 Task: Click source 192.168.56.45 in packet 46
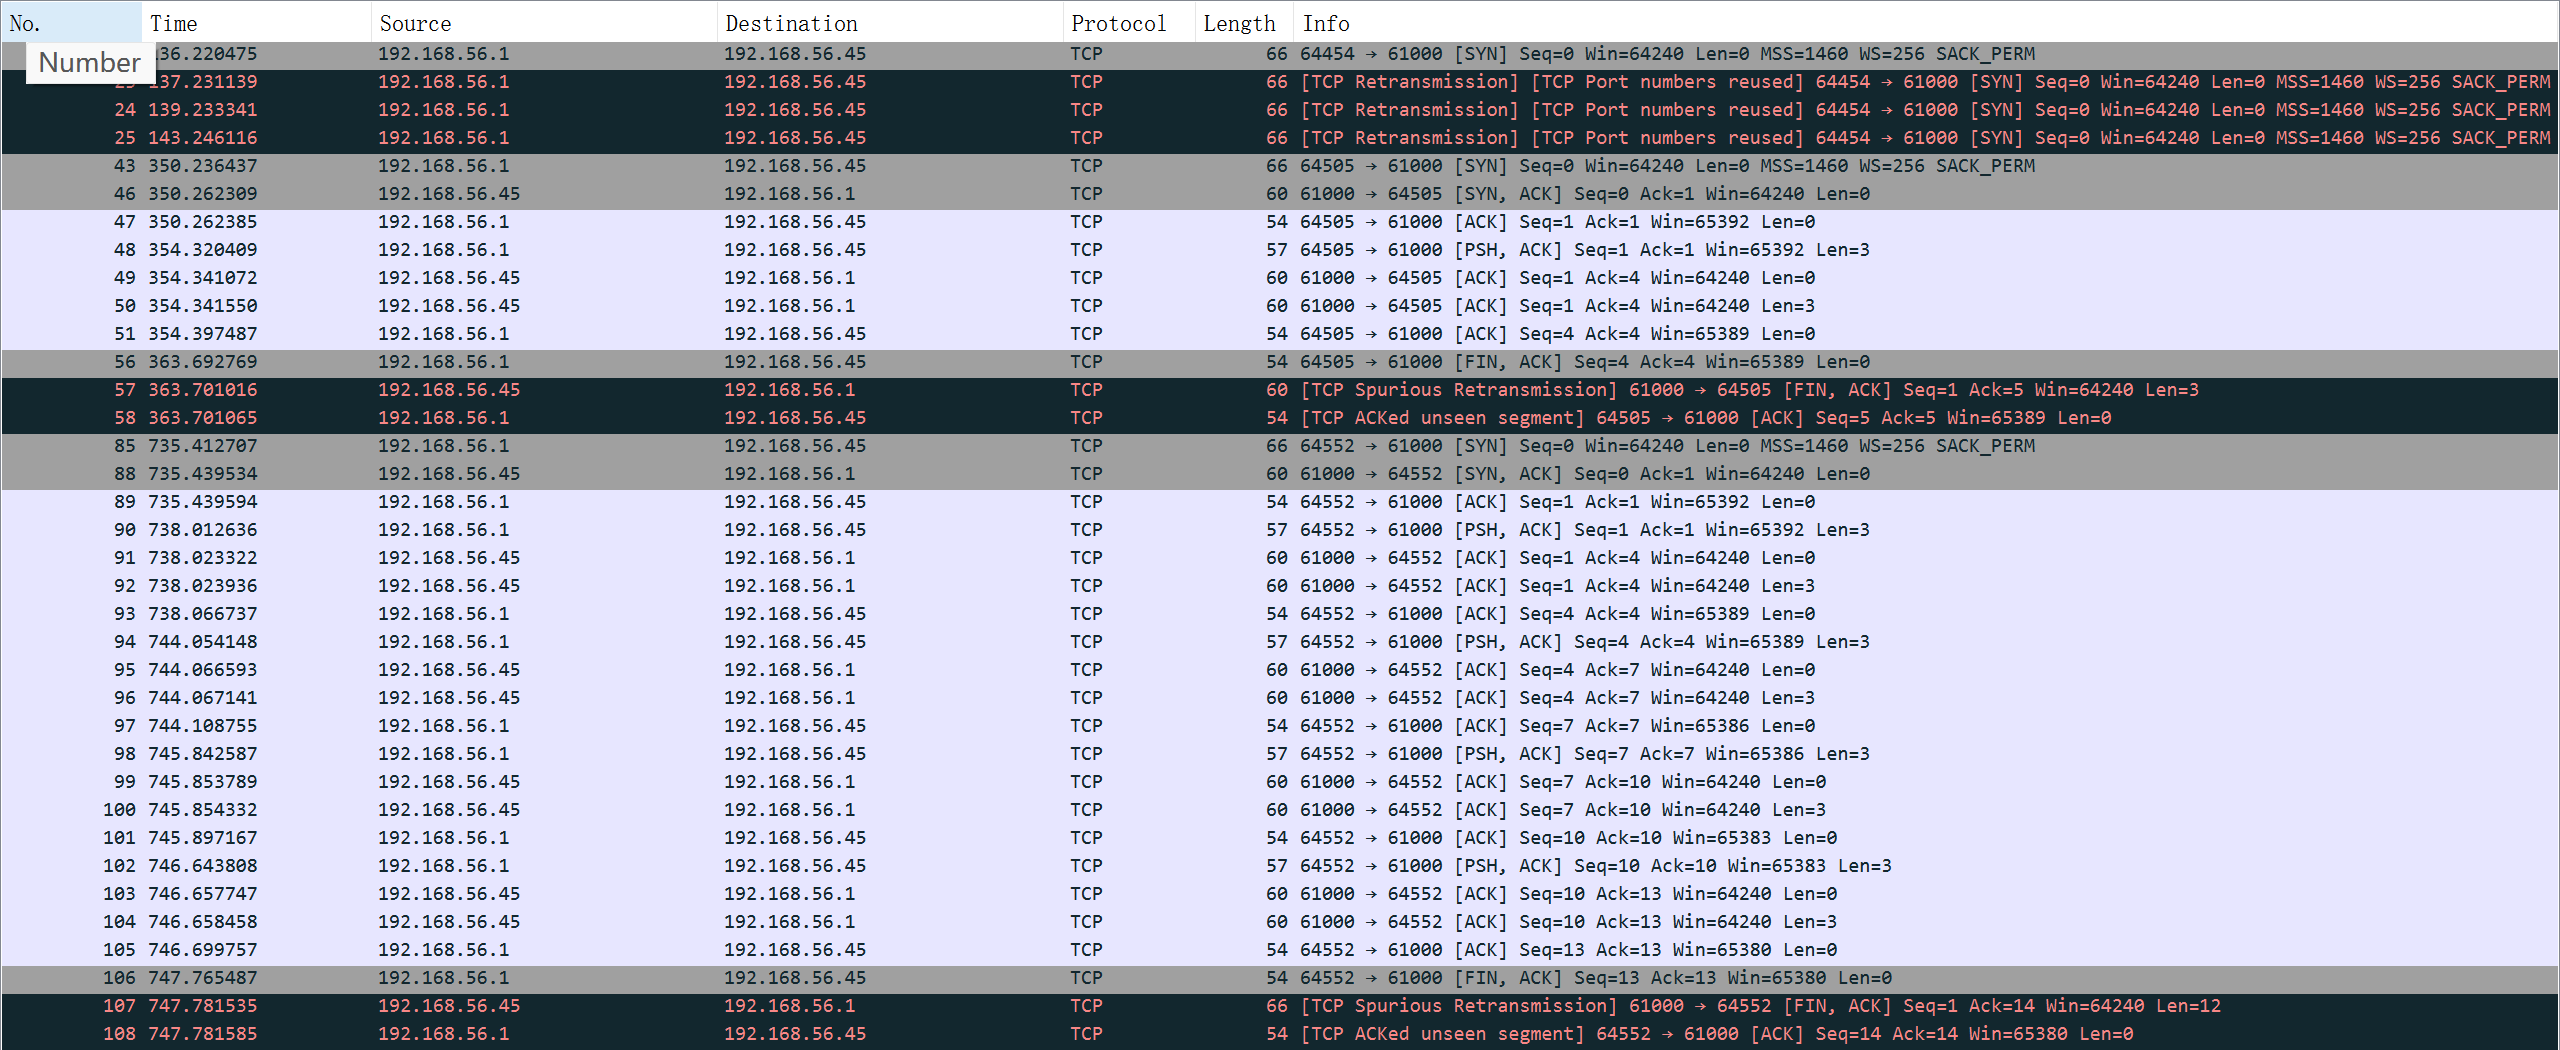pyautogui.click(x=449, y=194)
